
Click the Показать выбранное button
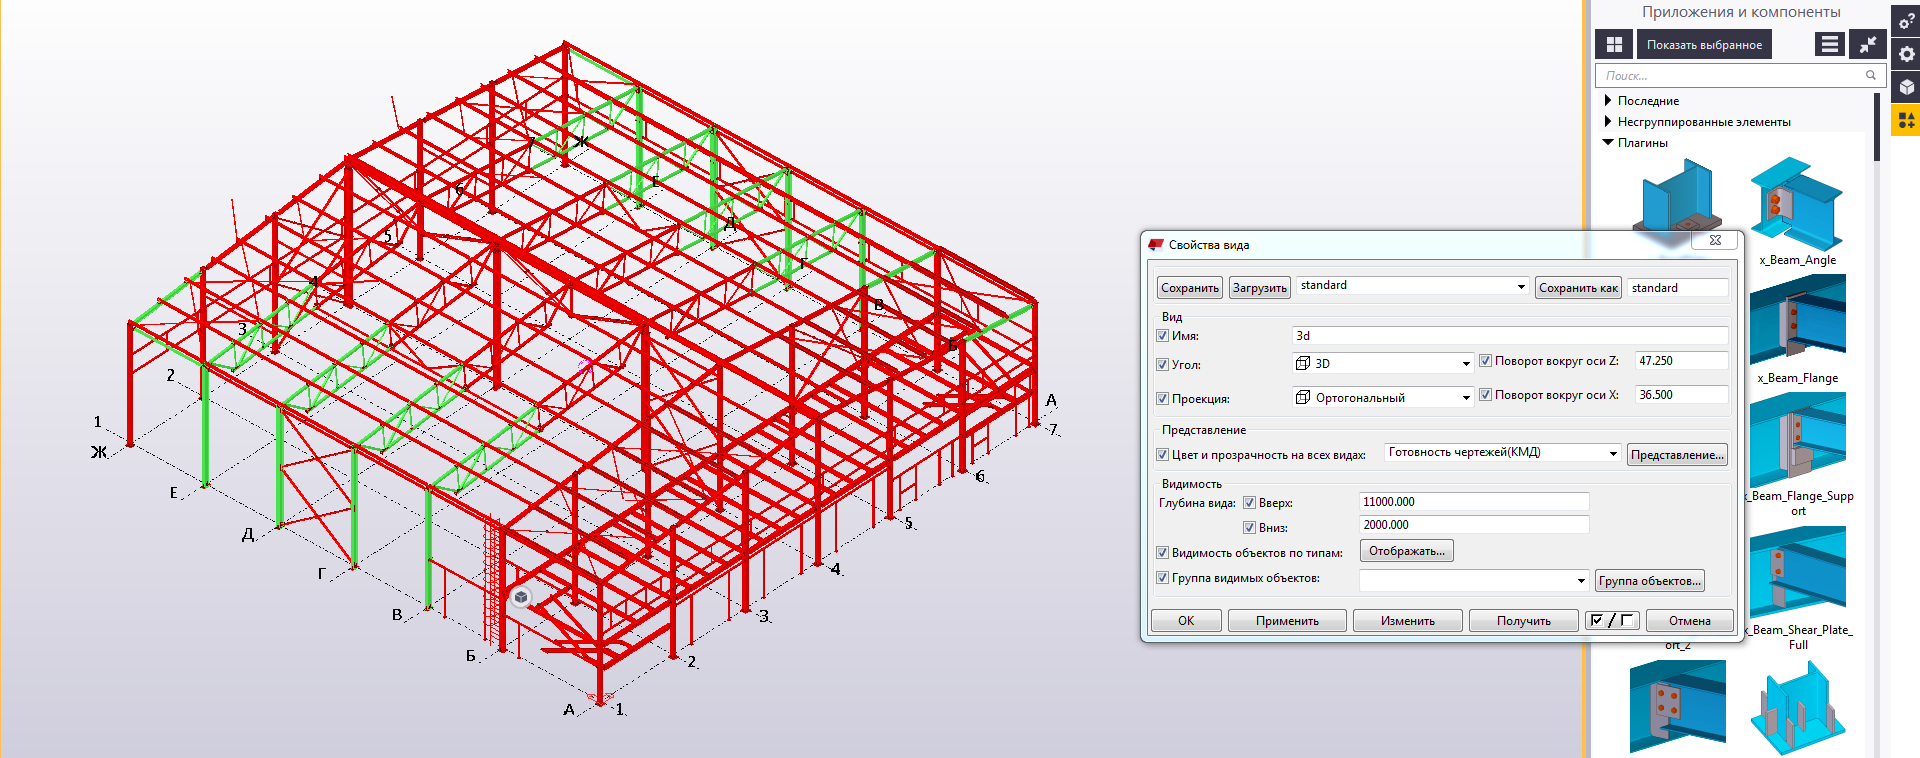pos(1703,45)
